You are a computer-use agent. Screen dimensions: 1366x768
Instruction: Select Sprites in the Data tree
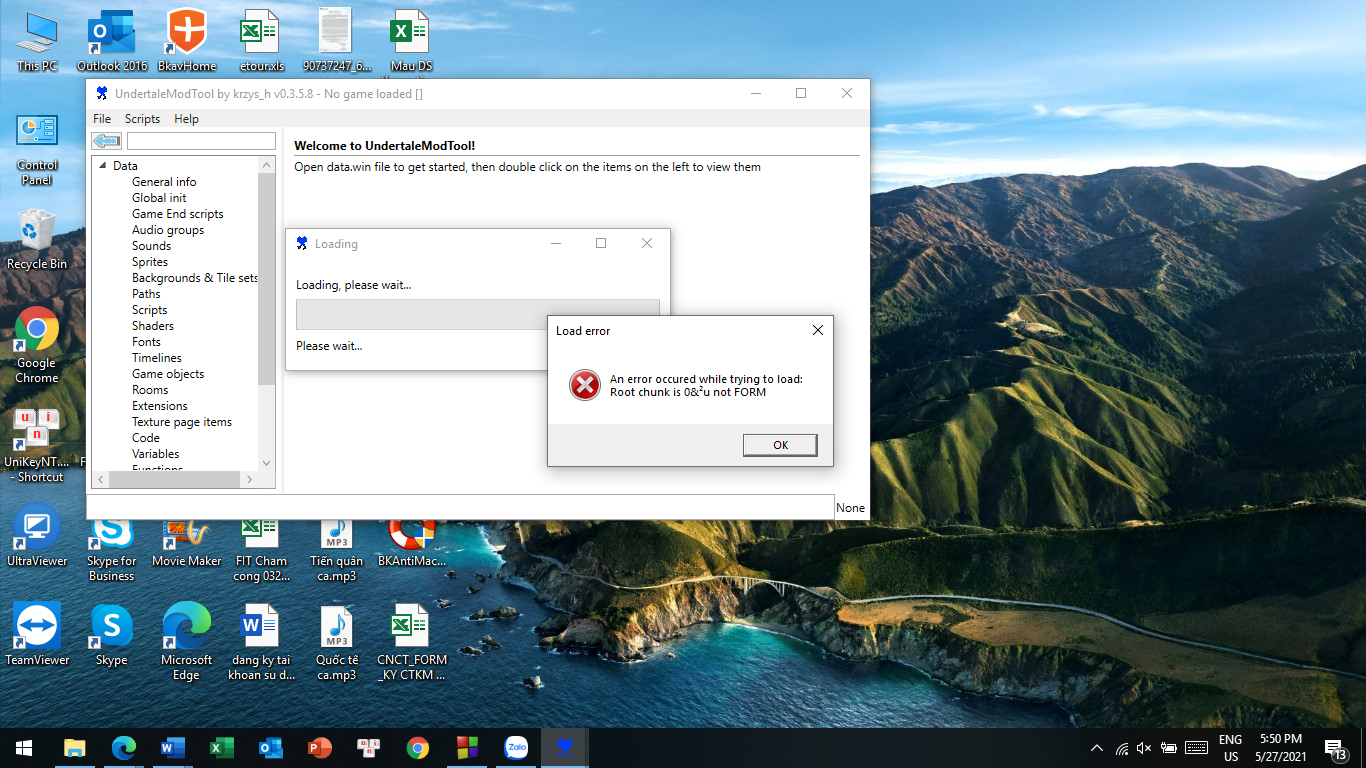(x=150, y=262)
